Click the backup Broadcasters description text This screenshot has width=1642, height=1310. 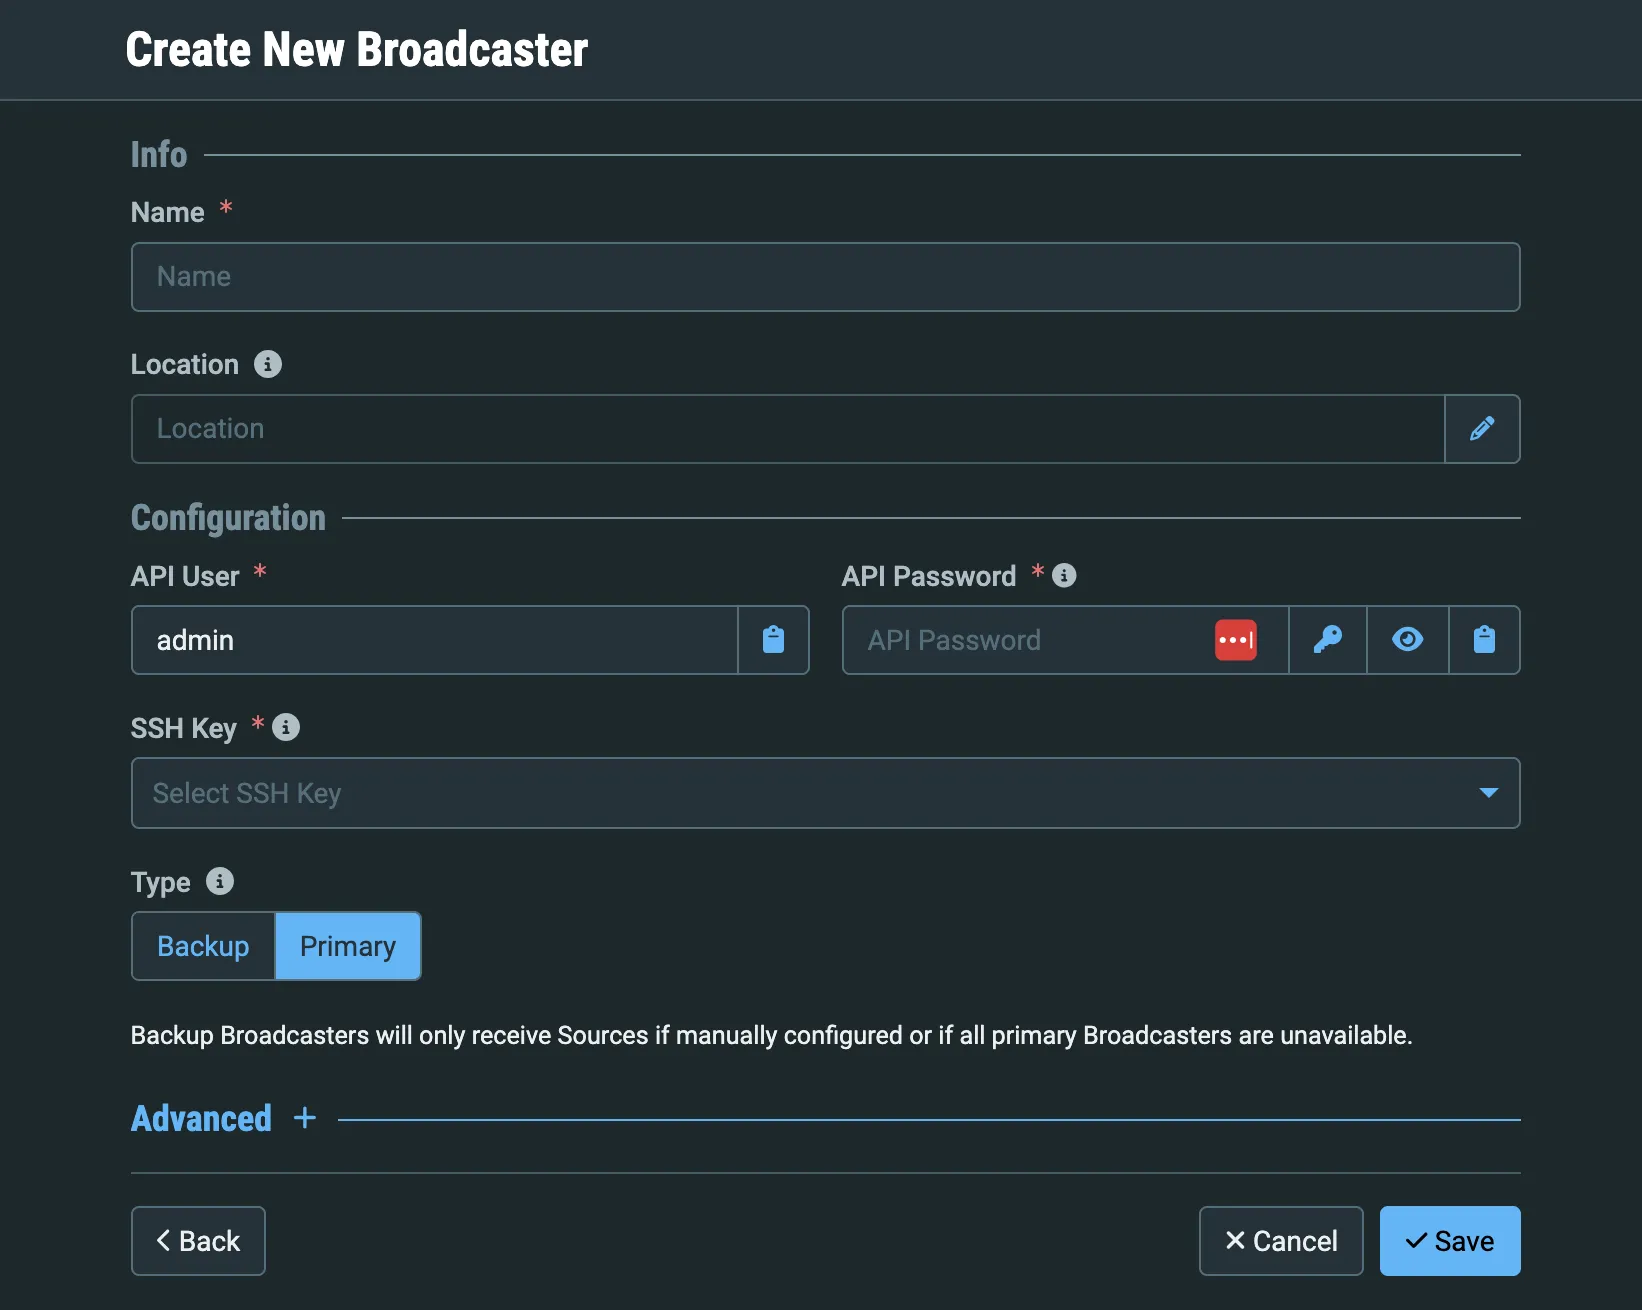[771, 1035]
